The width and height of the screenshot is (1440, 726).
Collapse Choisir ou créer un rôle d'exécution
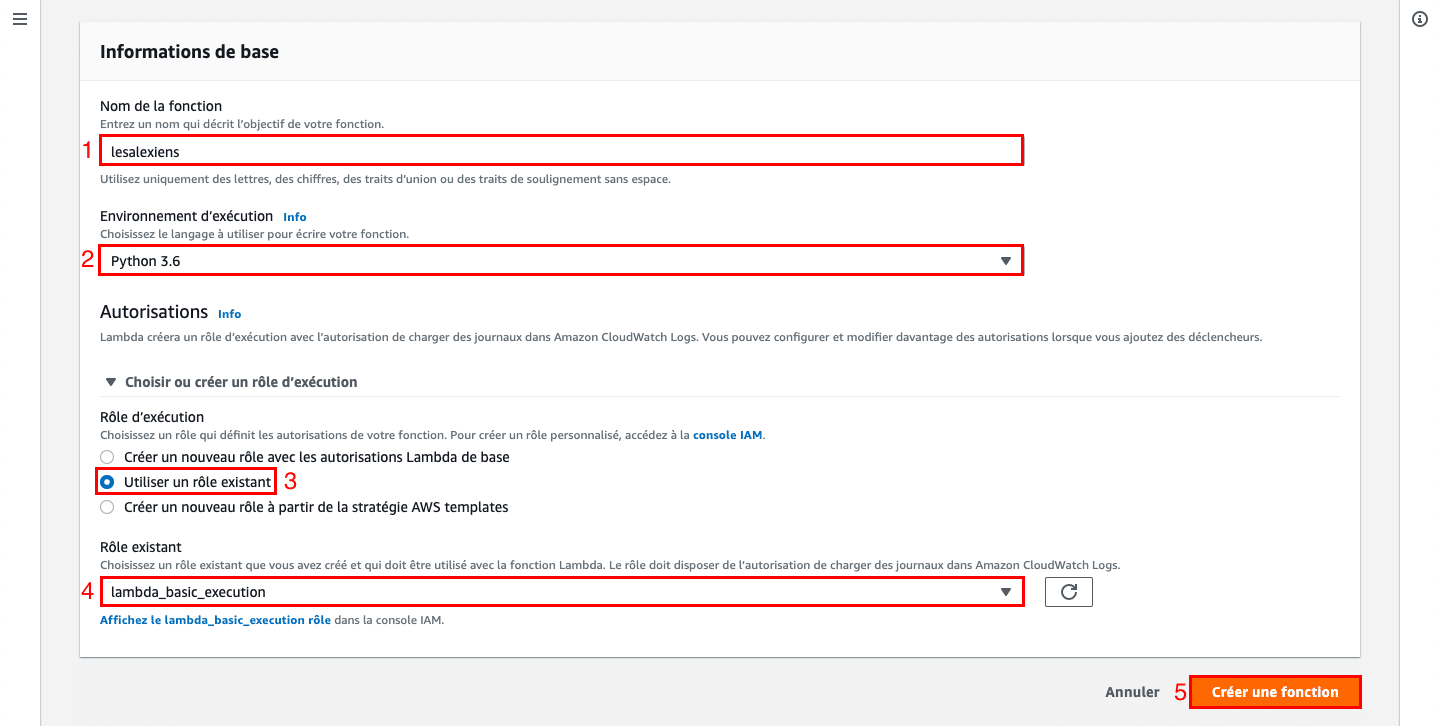231,382
